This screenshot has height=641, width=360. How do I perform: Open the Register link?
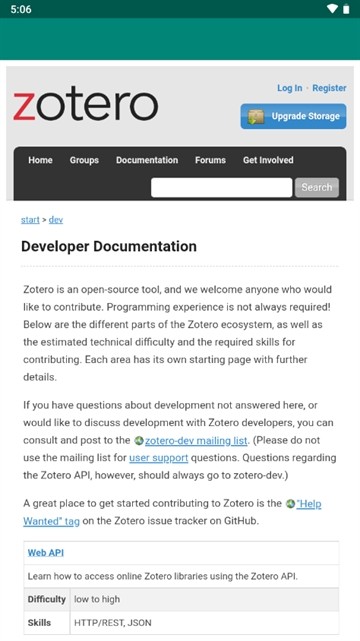pyautogui.click(x=329, y=88)
